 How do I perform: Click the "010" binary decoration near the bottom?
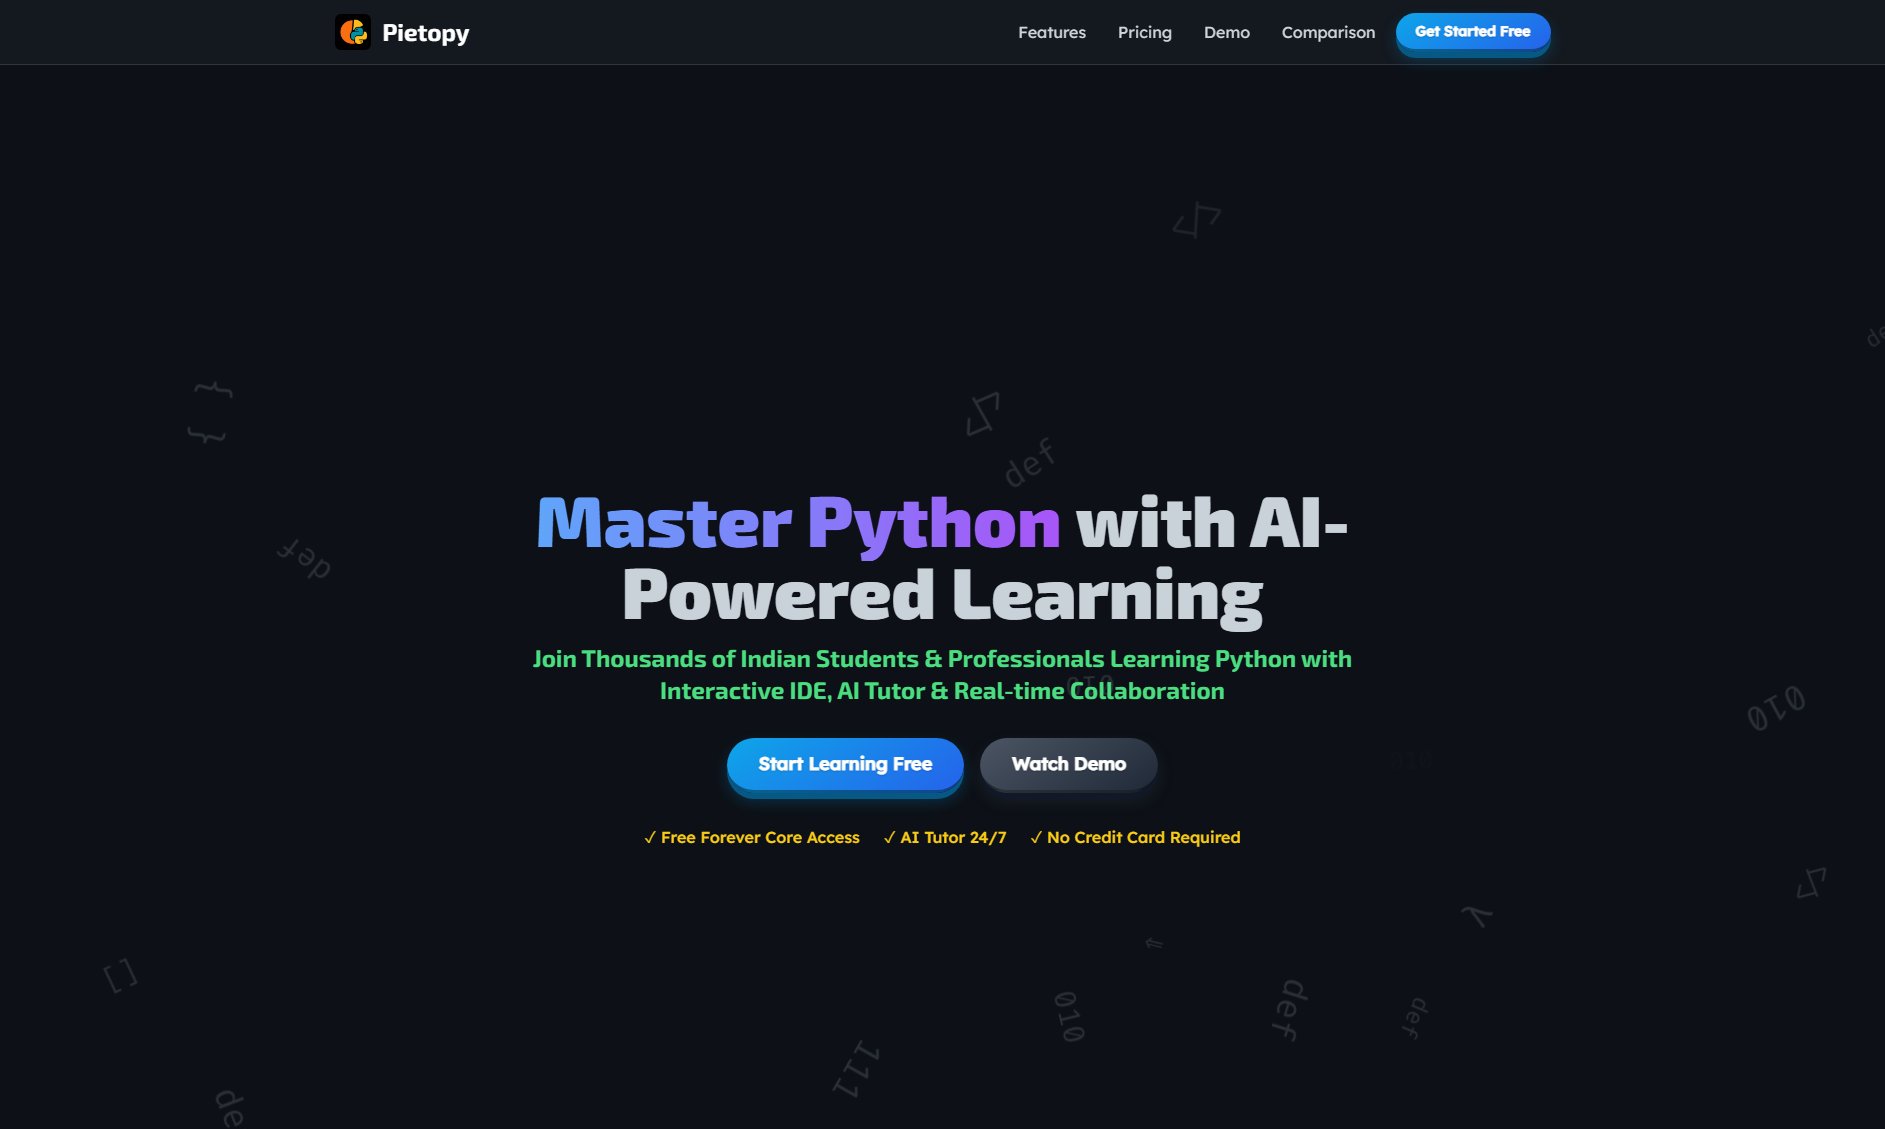(x=1067, y=1015)
